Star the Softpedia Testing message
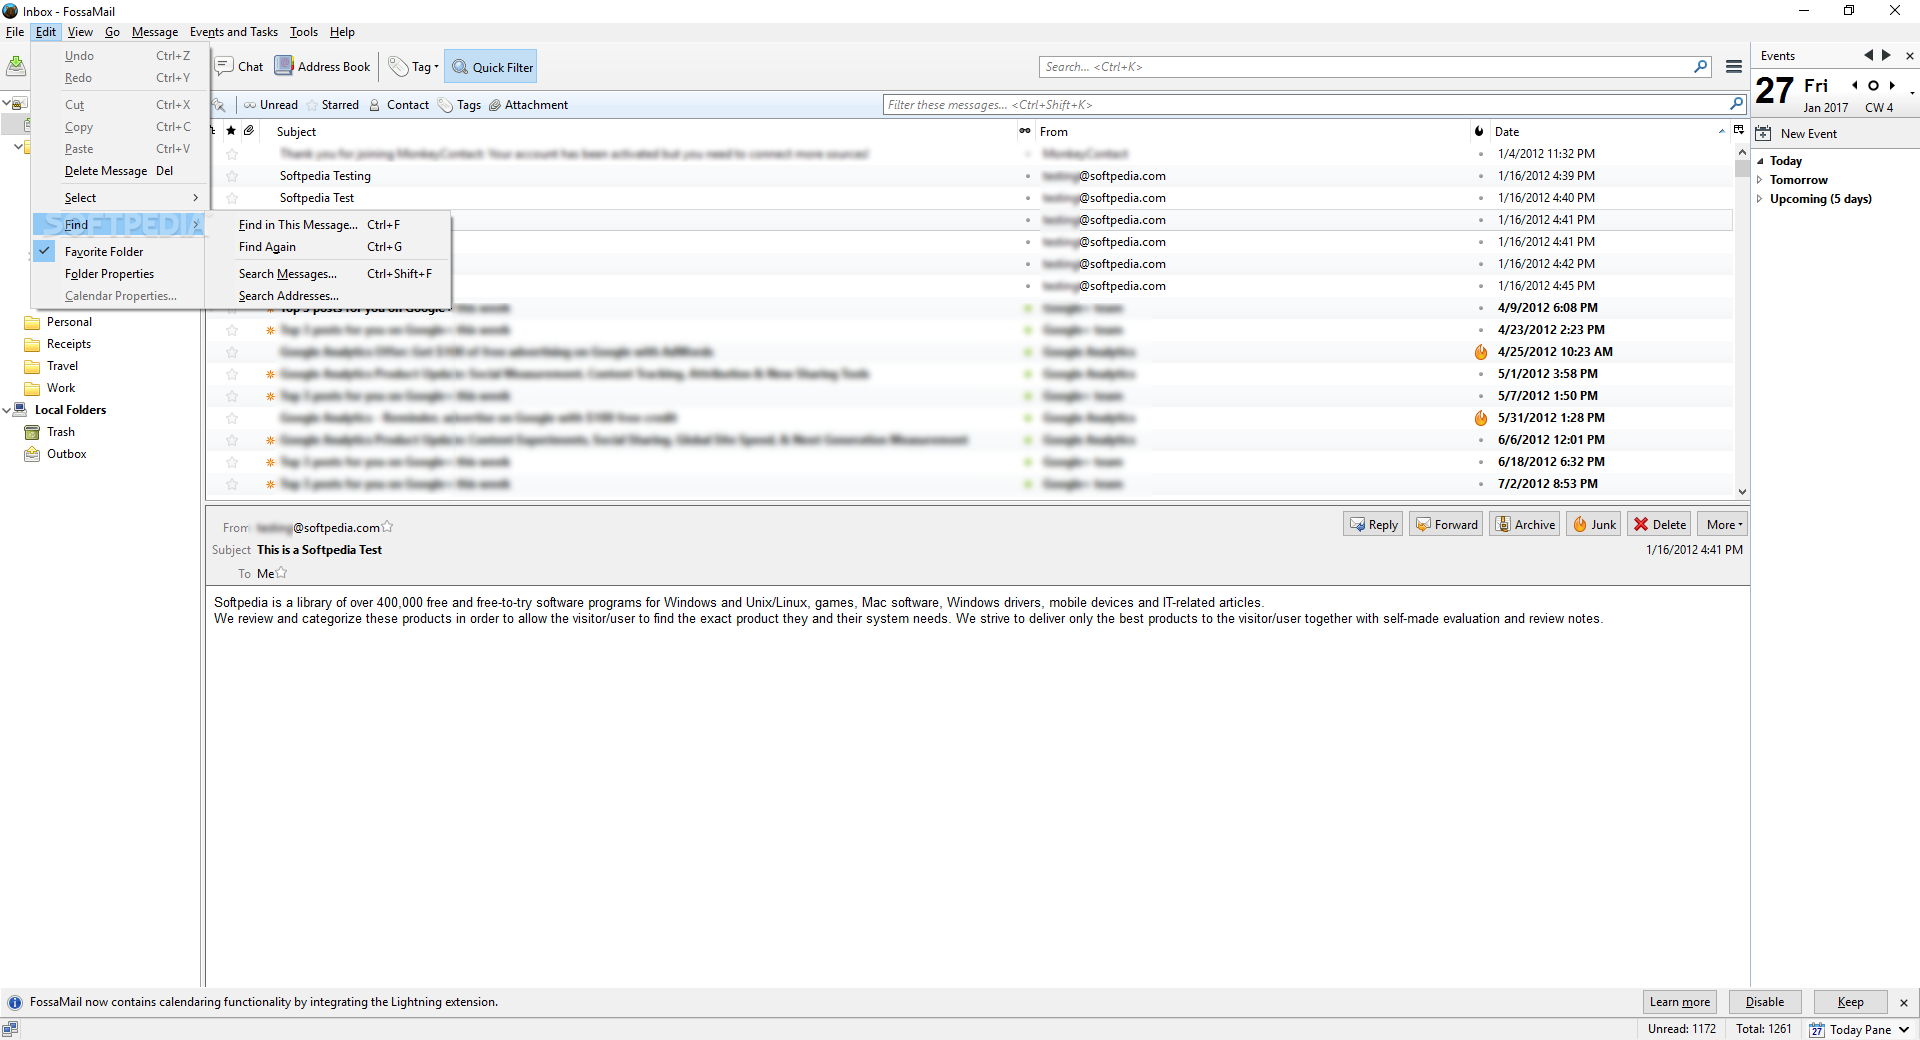This screenshot has height=1040, width=1920. (x=232, y=176)
